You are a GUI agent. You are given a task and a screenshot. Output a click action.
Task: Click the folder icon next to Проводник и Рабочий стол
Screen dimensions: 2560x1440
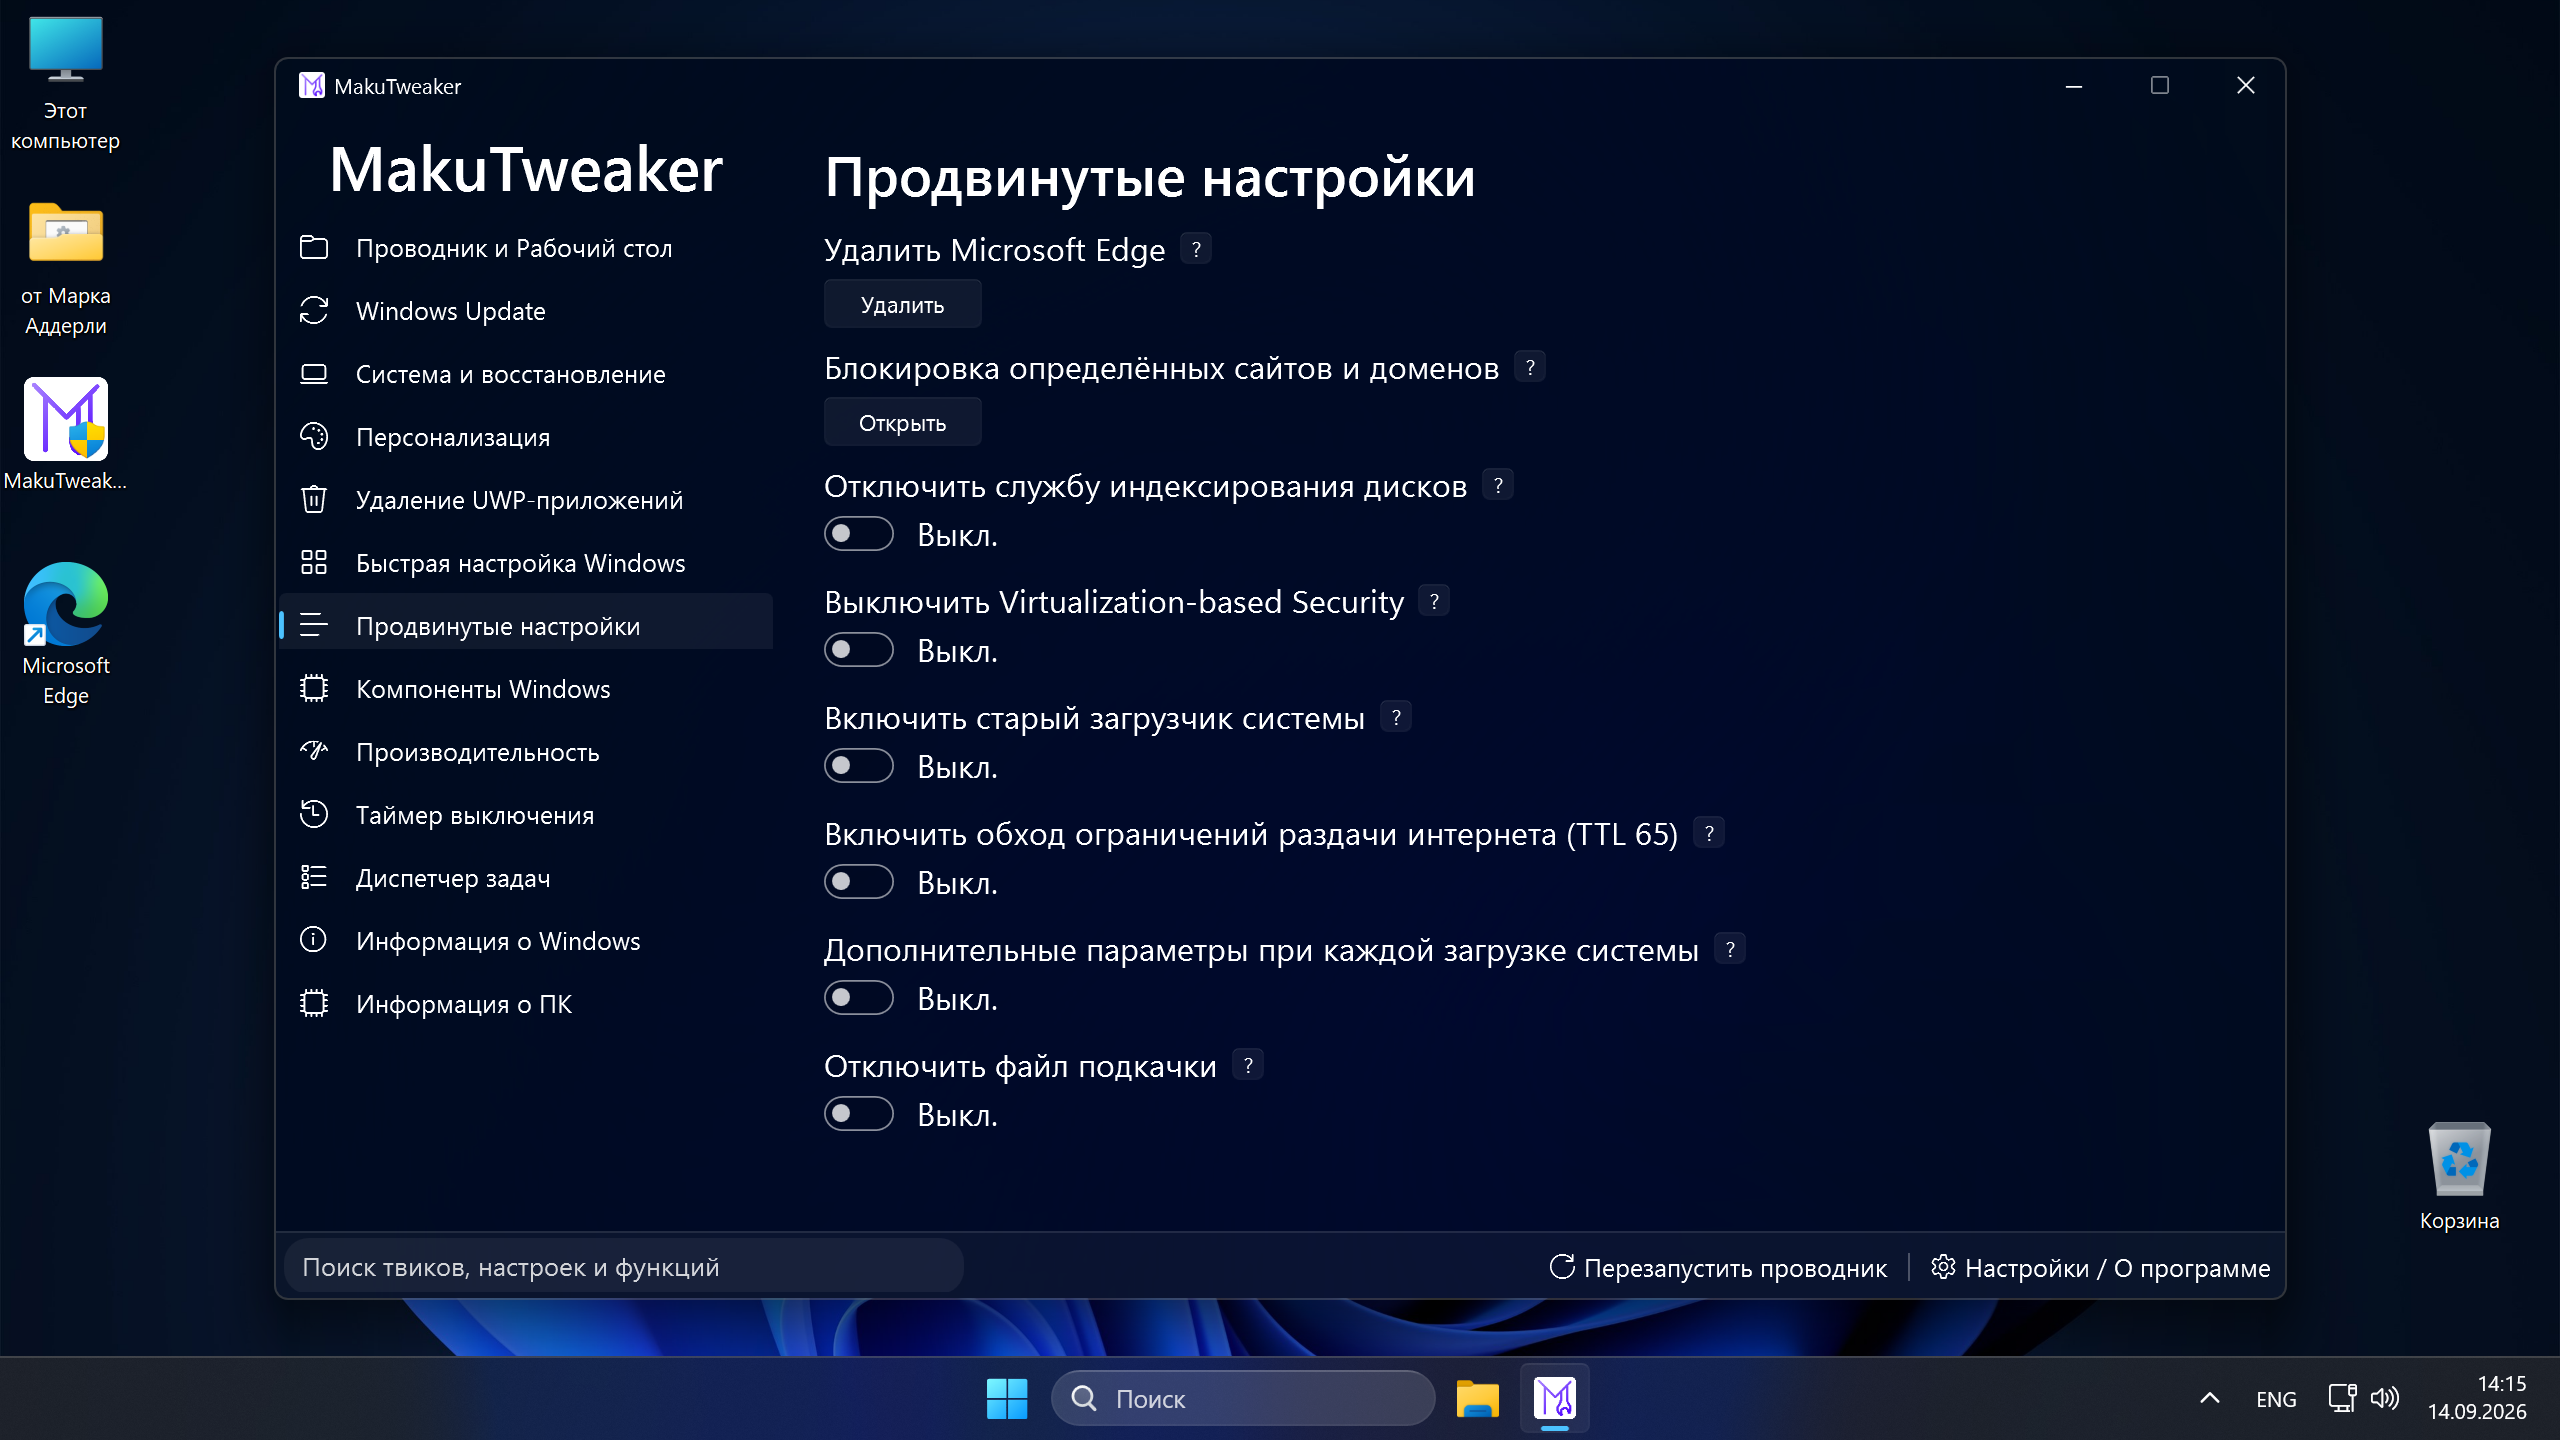314,247
